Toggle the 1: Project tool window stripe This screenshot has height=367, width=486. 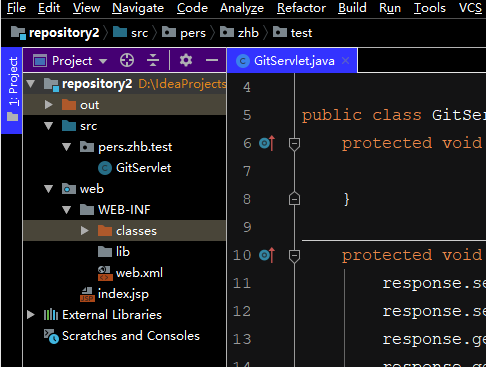coord(12,90)
